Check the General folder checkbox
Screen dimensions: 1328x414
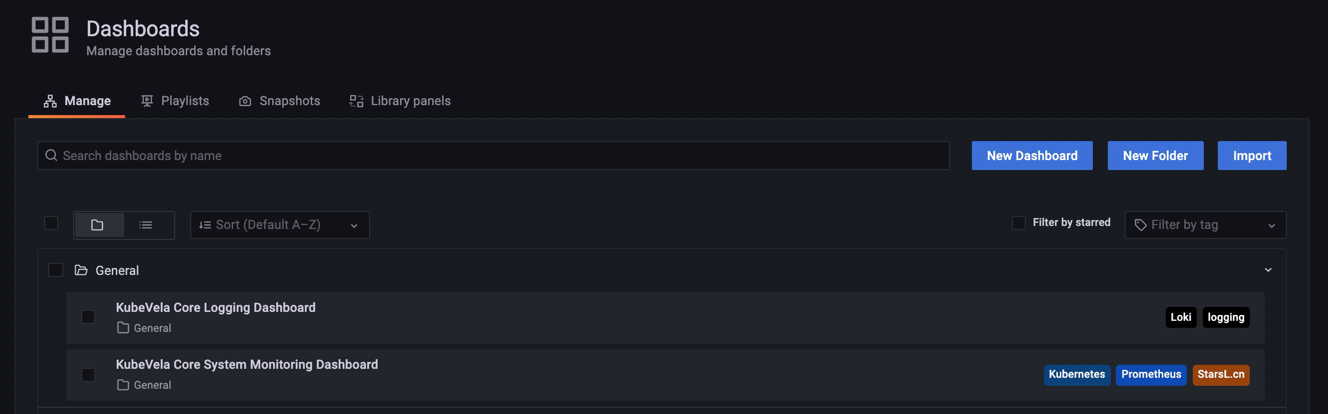[x=56, y=270]
